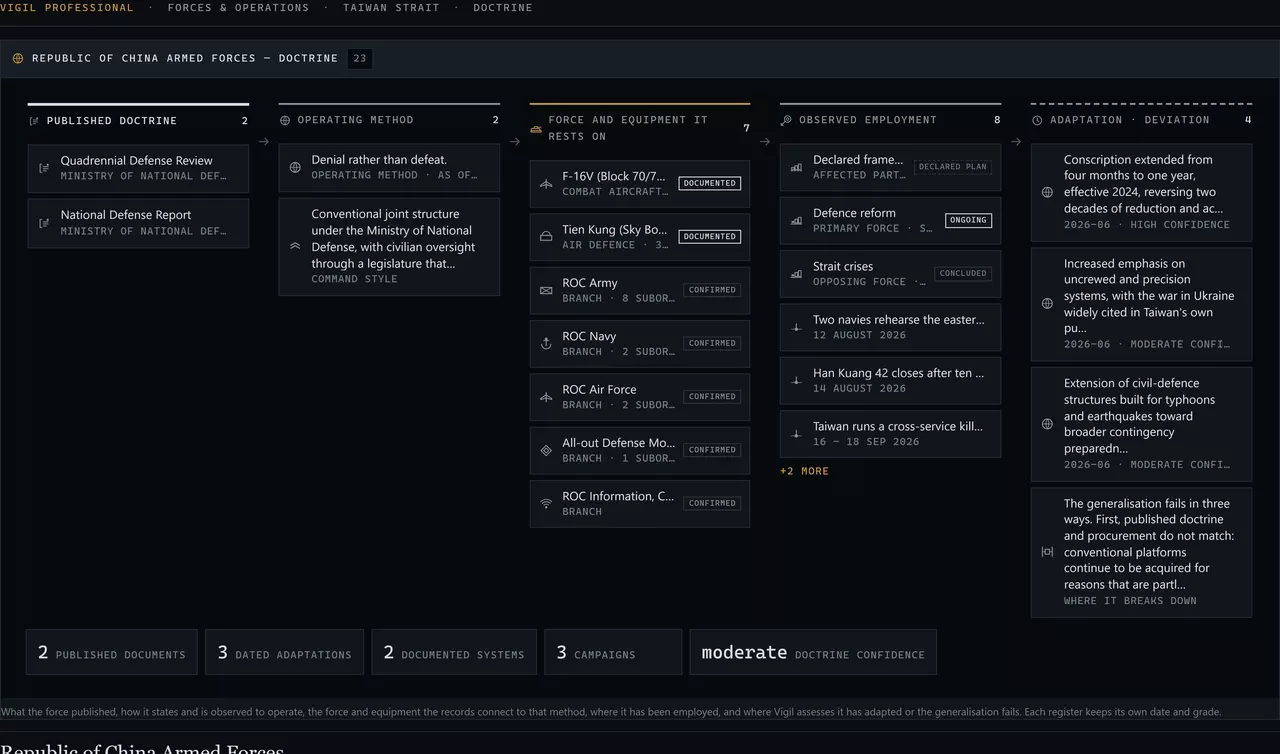Open the 2 Documented Systems stat tile
The height and width of the screenshot is (754, 1280).
(454, 652)
